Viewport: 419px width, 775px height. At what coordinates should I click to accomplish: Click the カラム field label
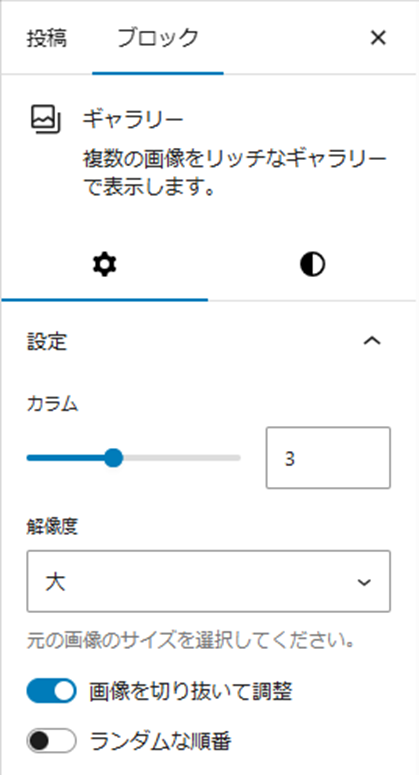click(x=52, y=404)
